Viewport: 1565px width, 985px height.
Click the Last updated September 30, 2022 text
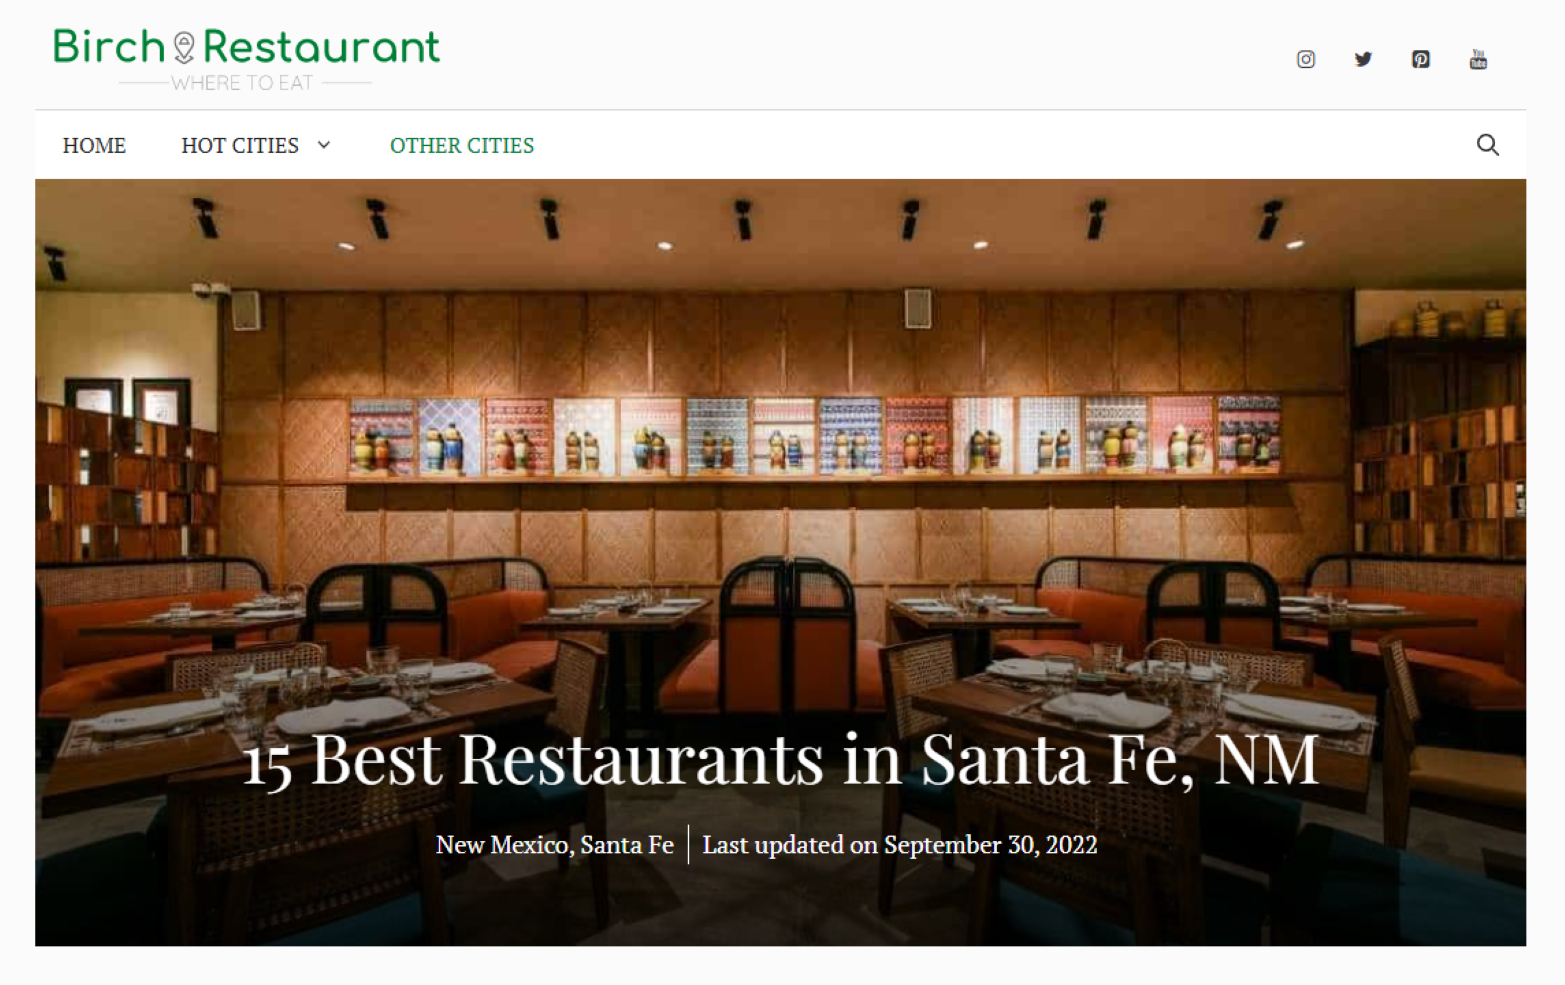[899, 845]
